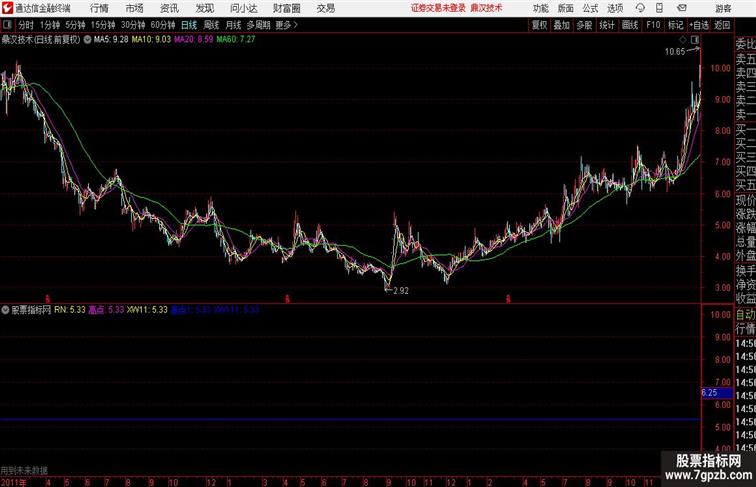Click the 委比 label in the side panel
This screenshot has width=756, height=487.
click(745, 45)
